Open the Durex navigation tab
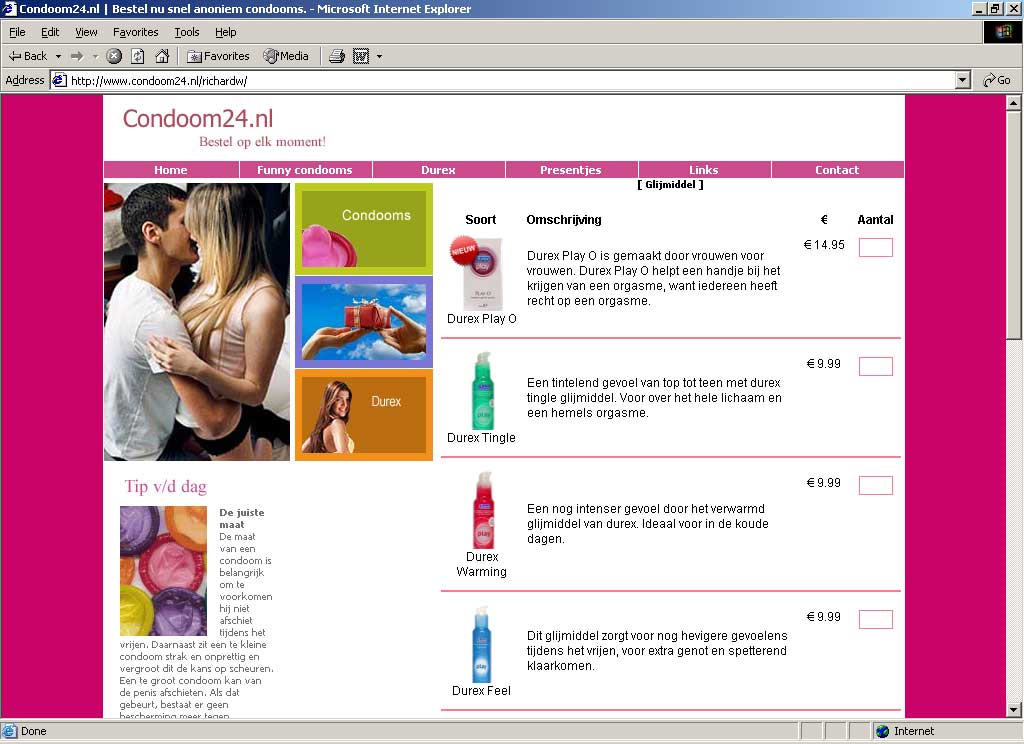 tap(438, 170)
